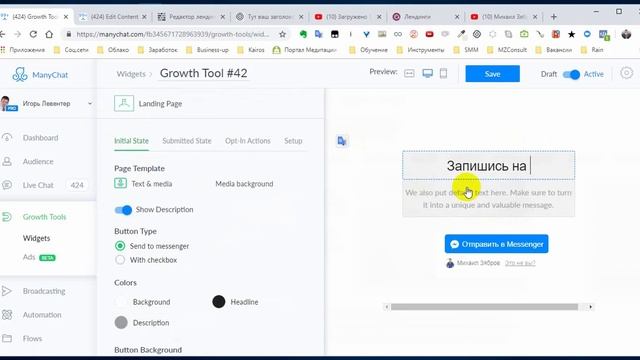Switch to Submitted State tab
Image resolution: width=640 pixels, height=360 pixels.
[187, 141]
